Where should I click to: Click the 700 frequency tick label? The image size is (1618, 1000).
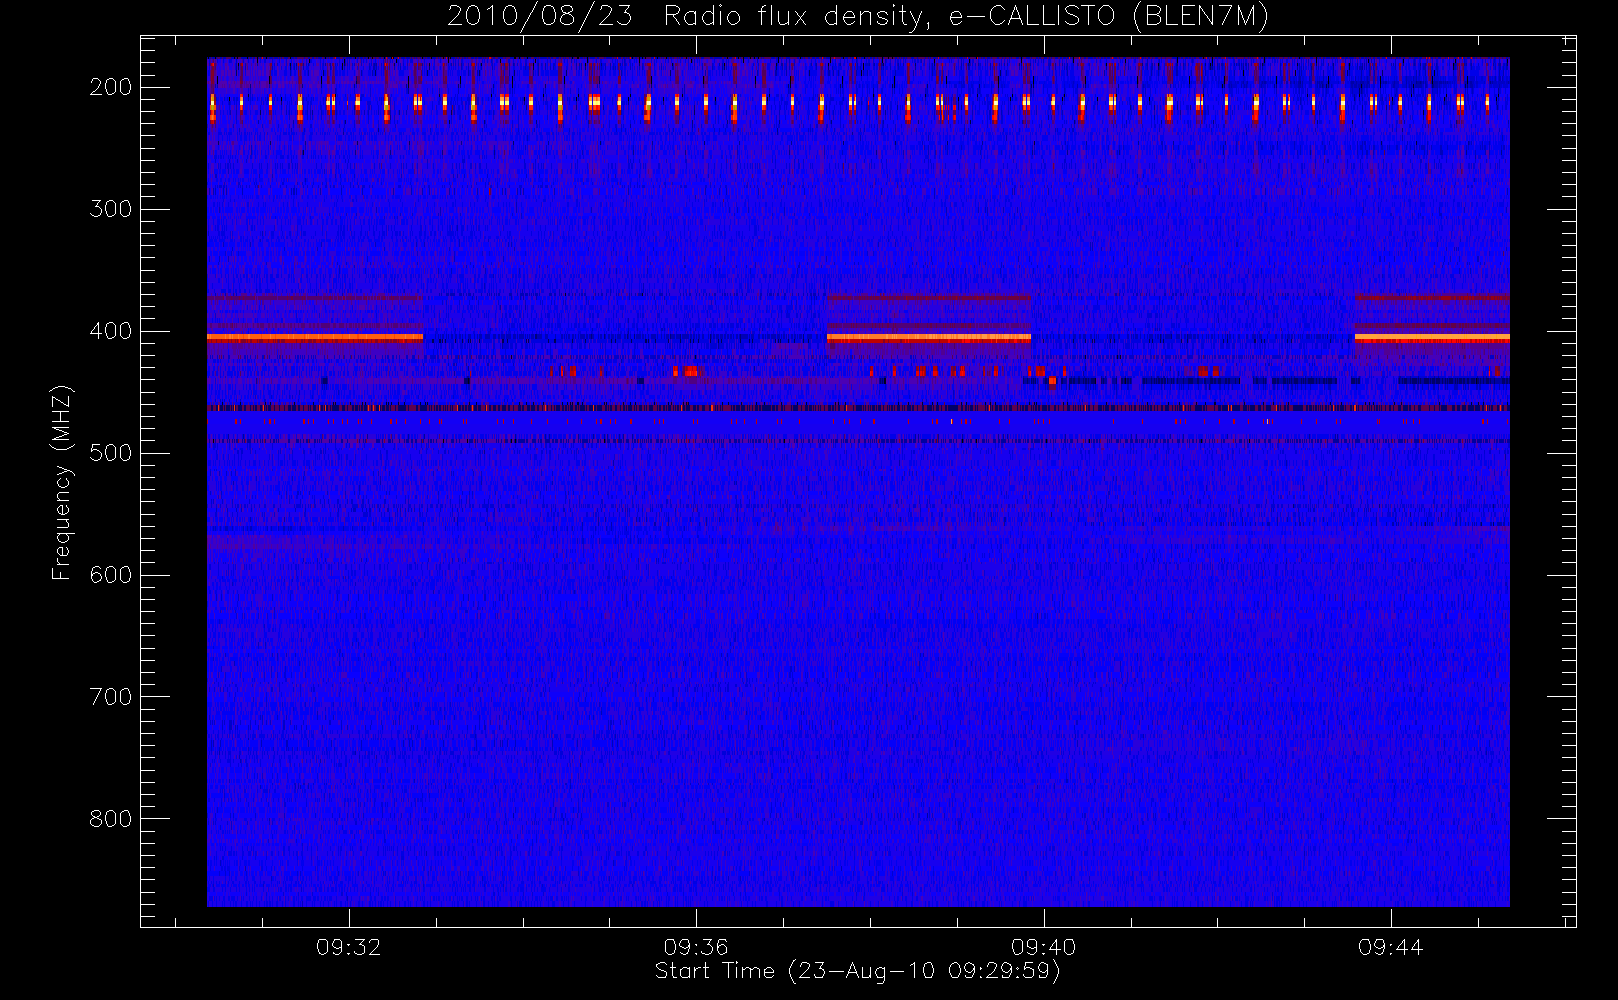pos(111,697)
